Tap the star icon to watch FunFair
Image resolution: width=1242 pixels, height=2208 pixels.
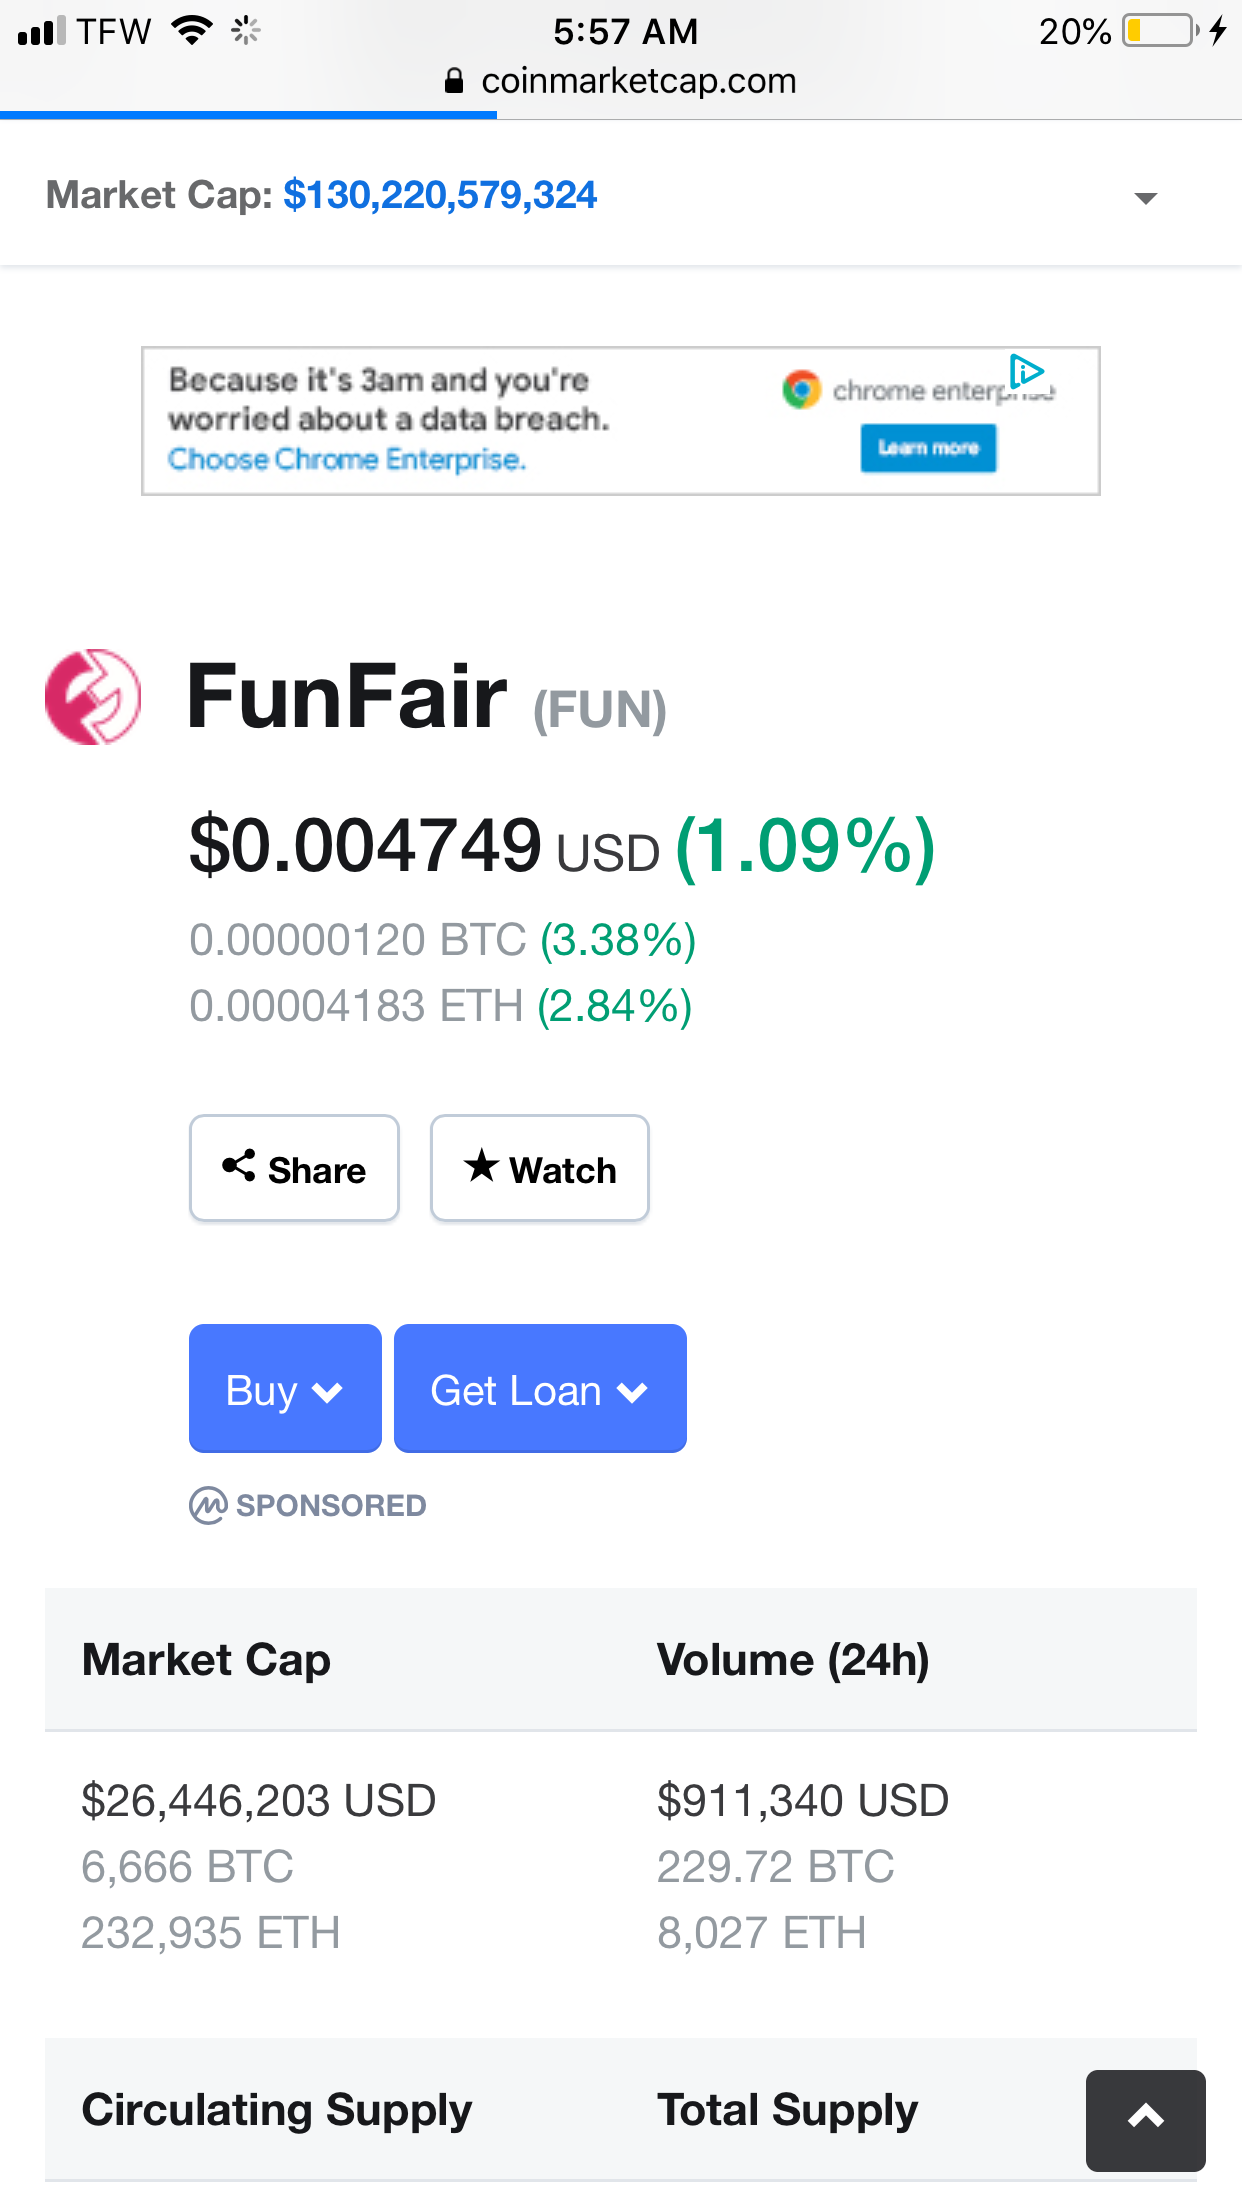481,1165
